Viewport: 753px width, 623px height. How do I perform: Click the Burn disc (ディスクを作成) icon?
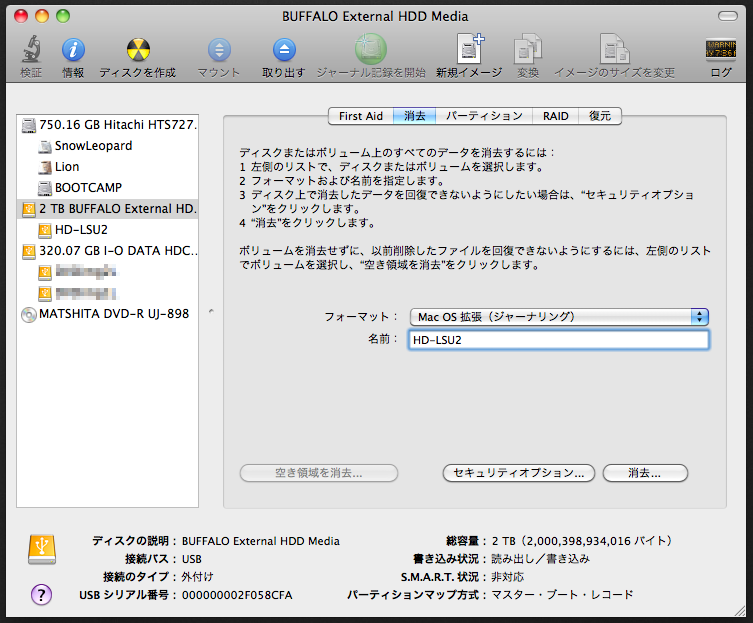pos(138,49)
